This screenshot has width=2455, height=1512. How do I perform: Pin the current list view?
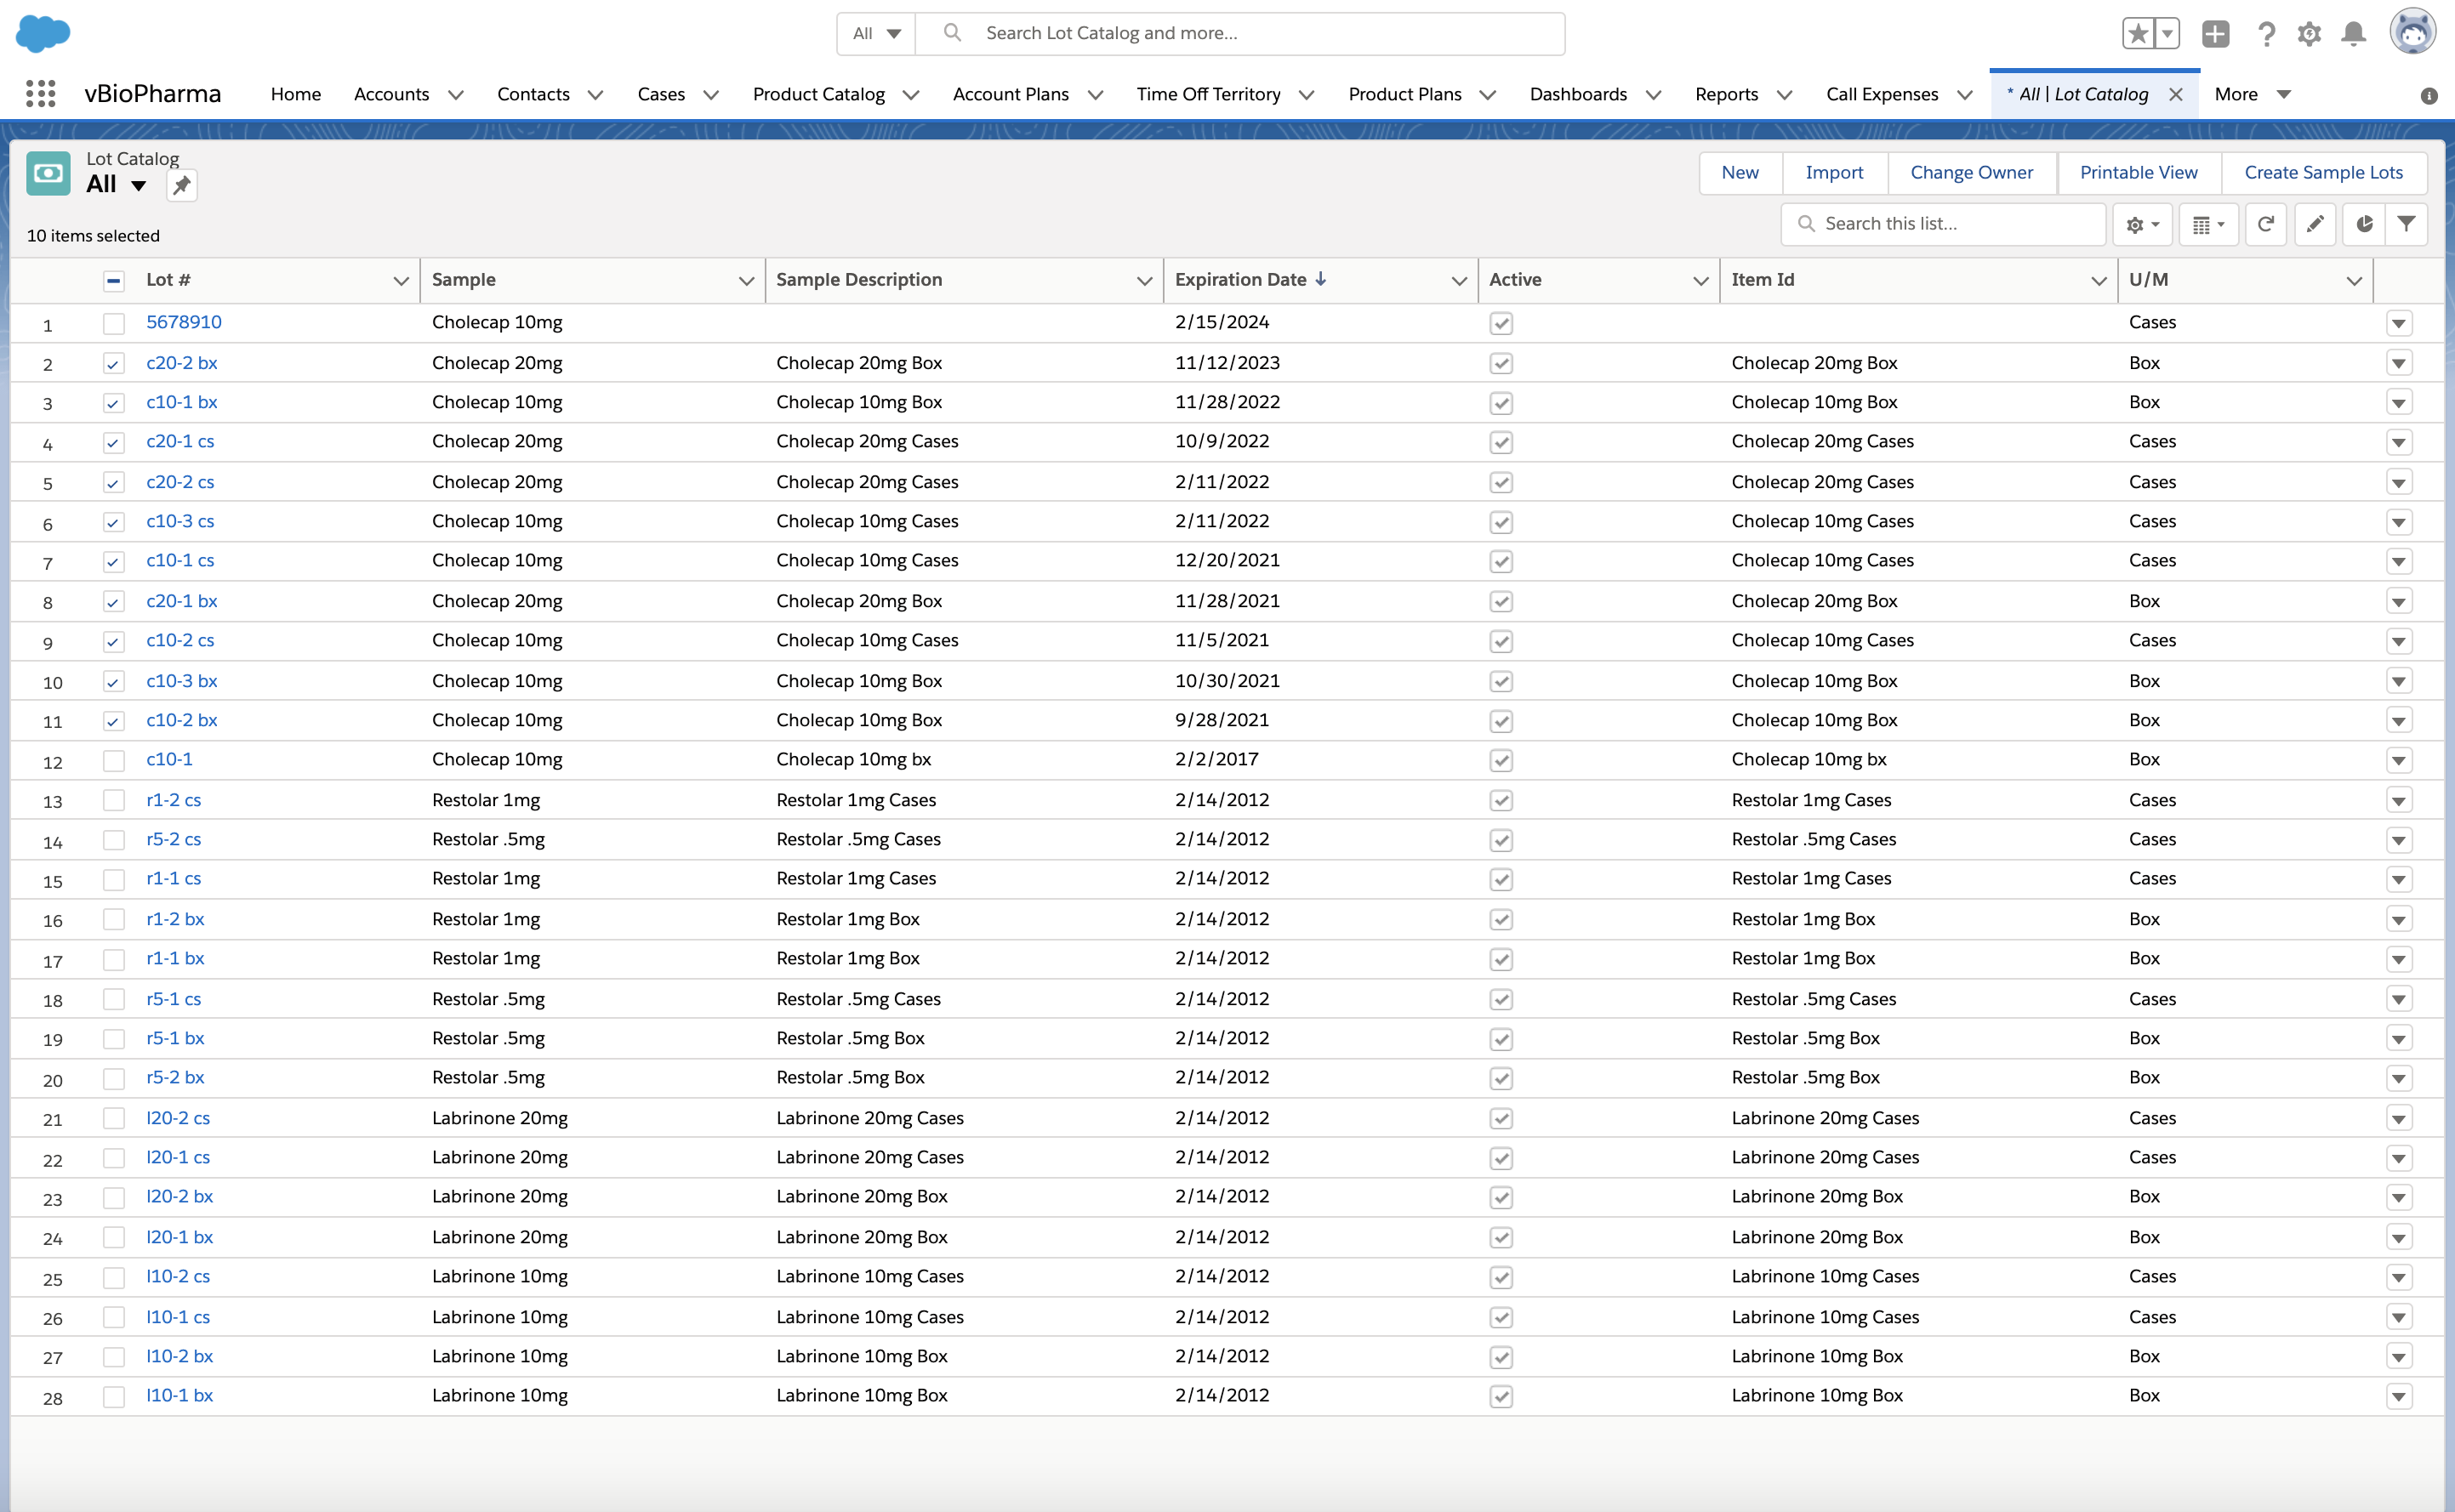tap(181, 185)
